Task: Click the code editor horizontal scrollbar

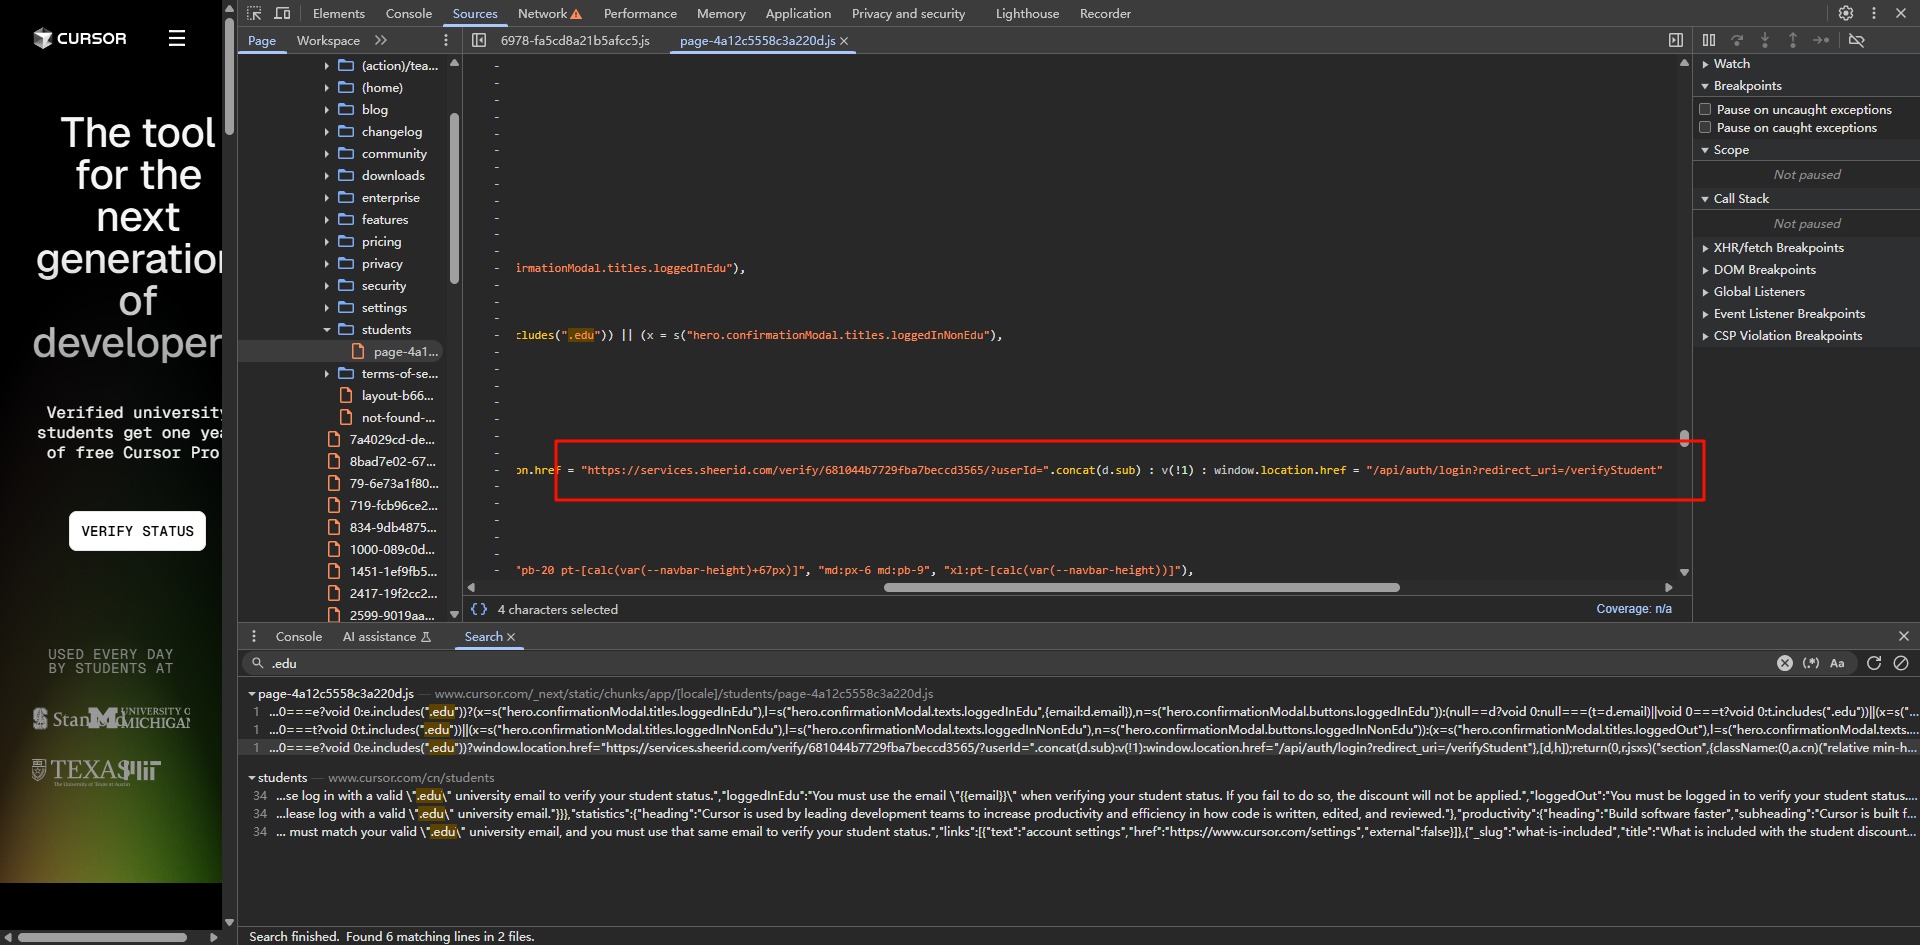Action: (x=1141, y=587)
